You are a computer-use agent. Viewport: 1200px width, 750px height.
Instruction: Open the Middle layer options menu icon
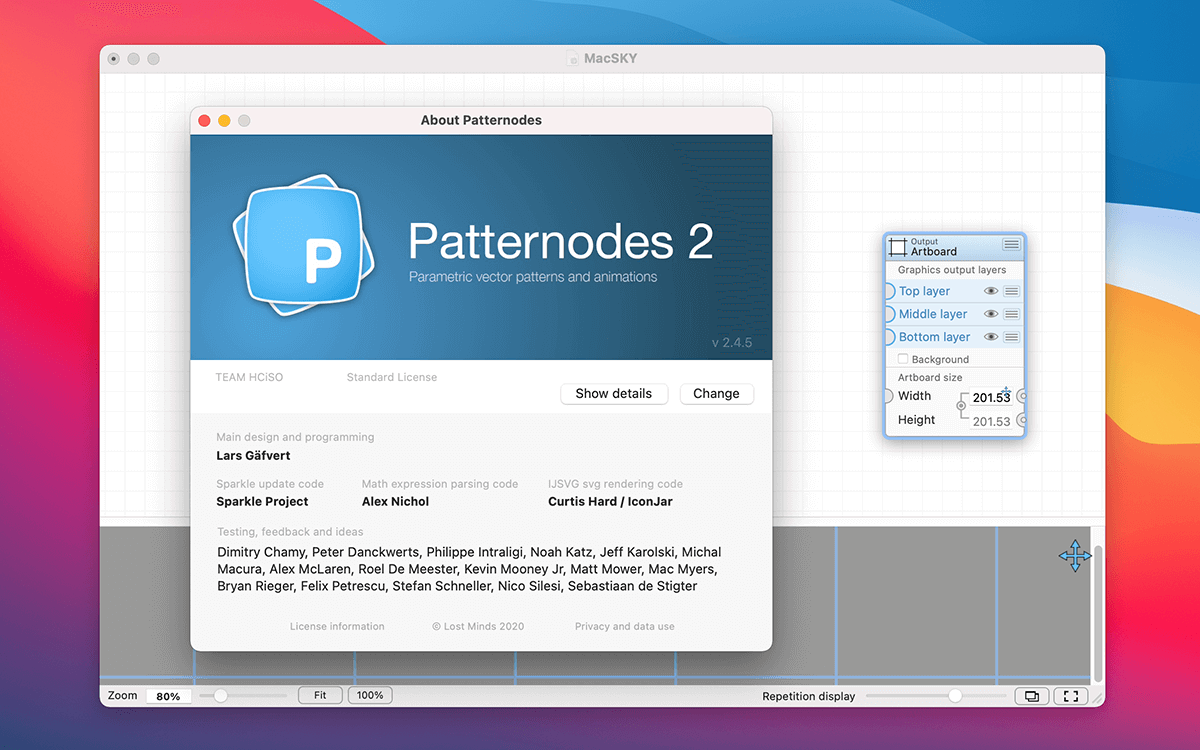pyautogui.click(x=1012, y=314)
